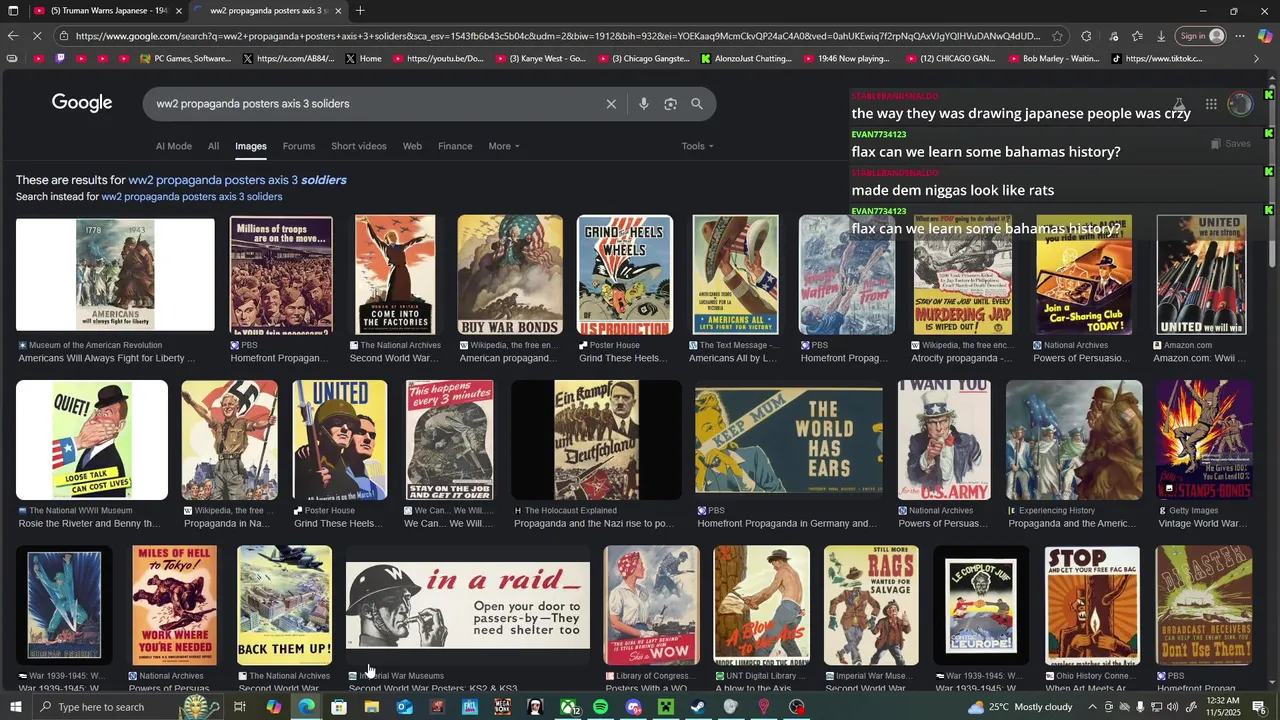Open the weather widget showing Mostly cloudy

pos(1020,707)
